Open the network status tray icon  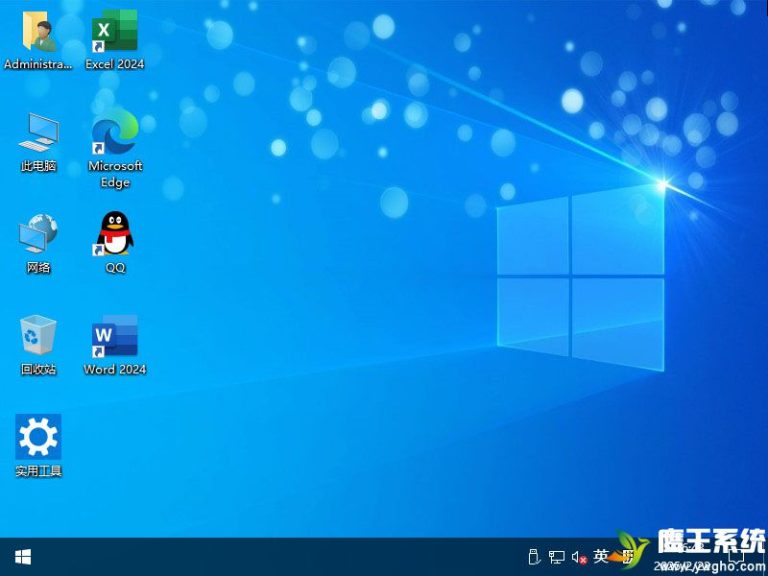pyautogui.click(x=556, y=557)
